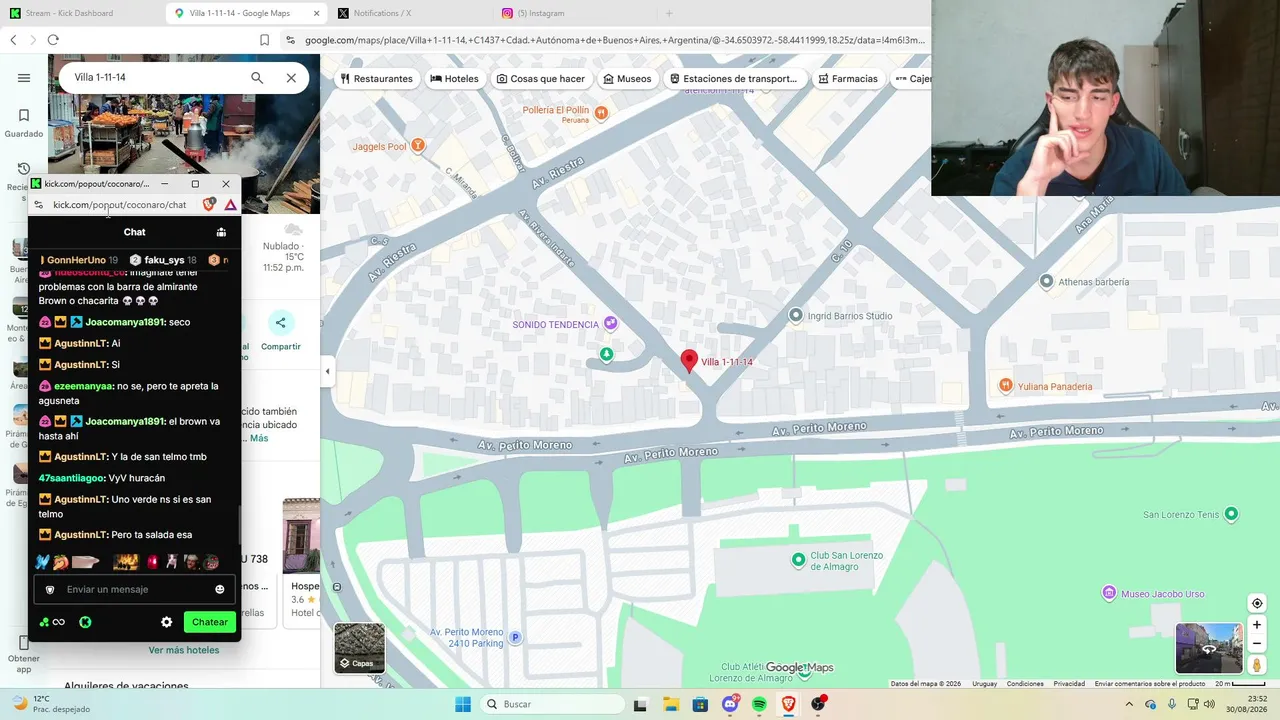The width and height of the screenshot is (1280, 720).
Task: Expand description with the Más link
Action: [259, 438]
